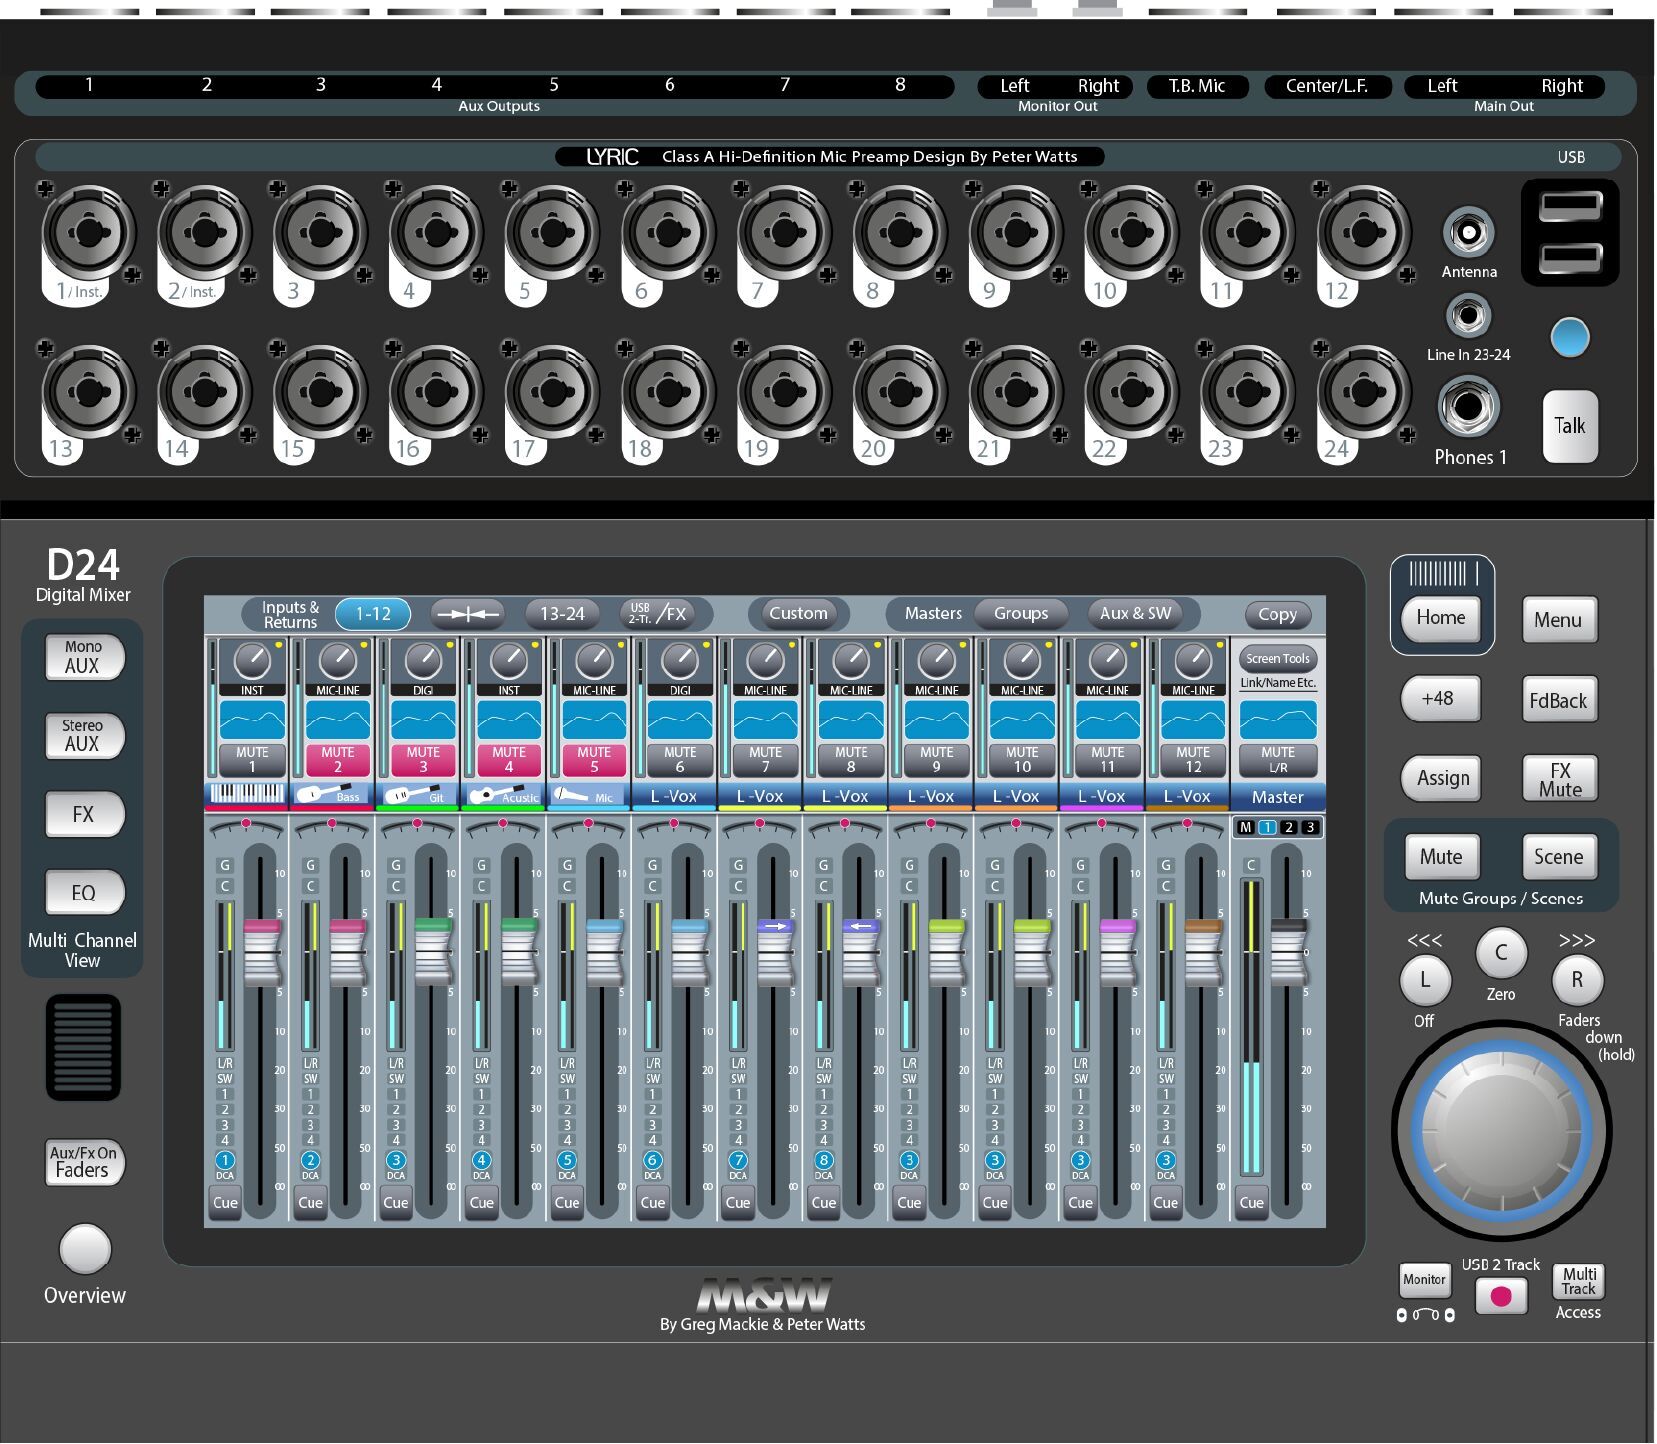Toggle the Talk button
Screen dimensions: 1657x1444
click(x=1570, y=426)
